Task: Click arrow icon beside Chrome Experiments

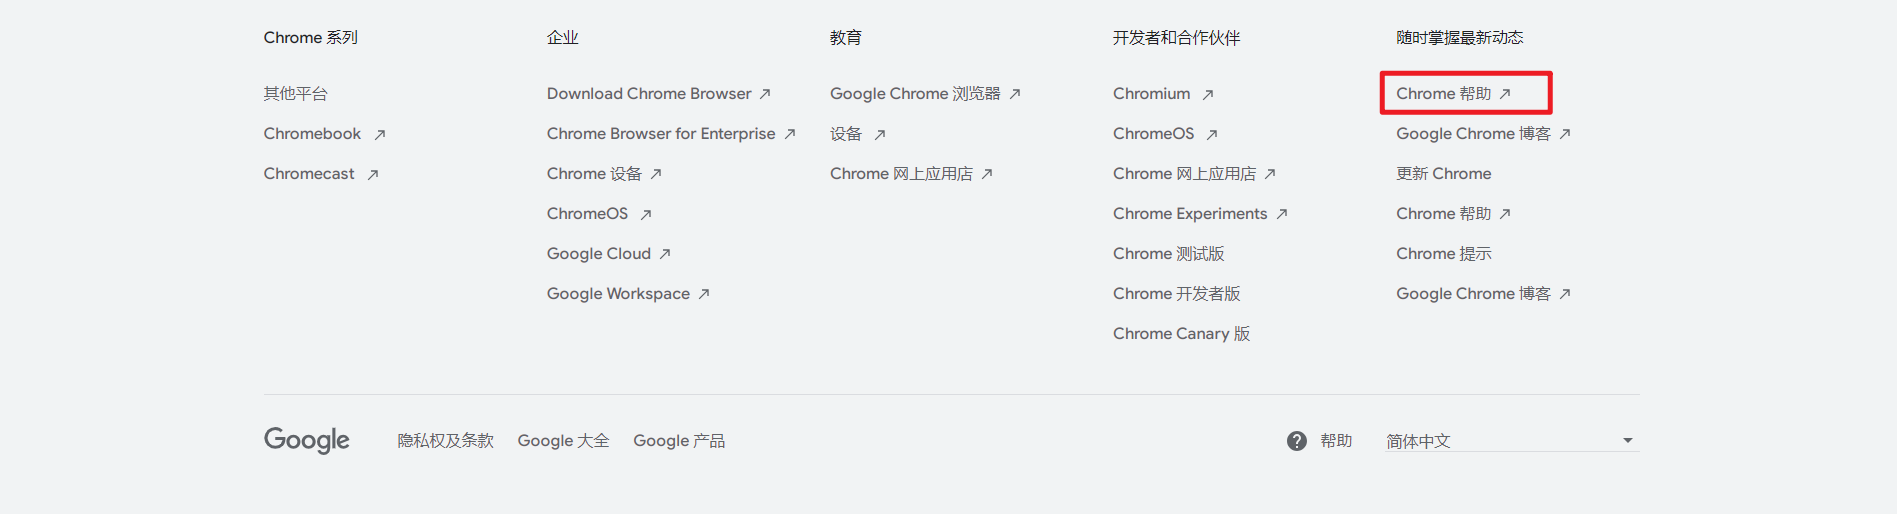Action: (x=1282, y=214)
